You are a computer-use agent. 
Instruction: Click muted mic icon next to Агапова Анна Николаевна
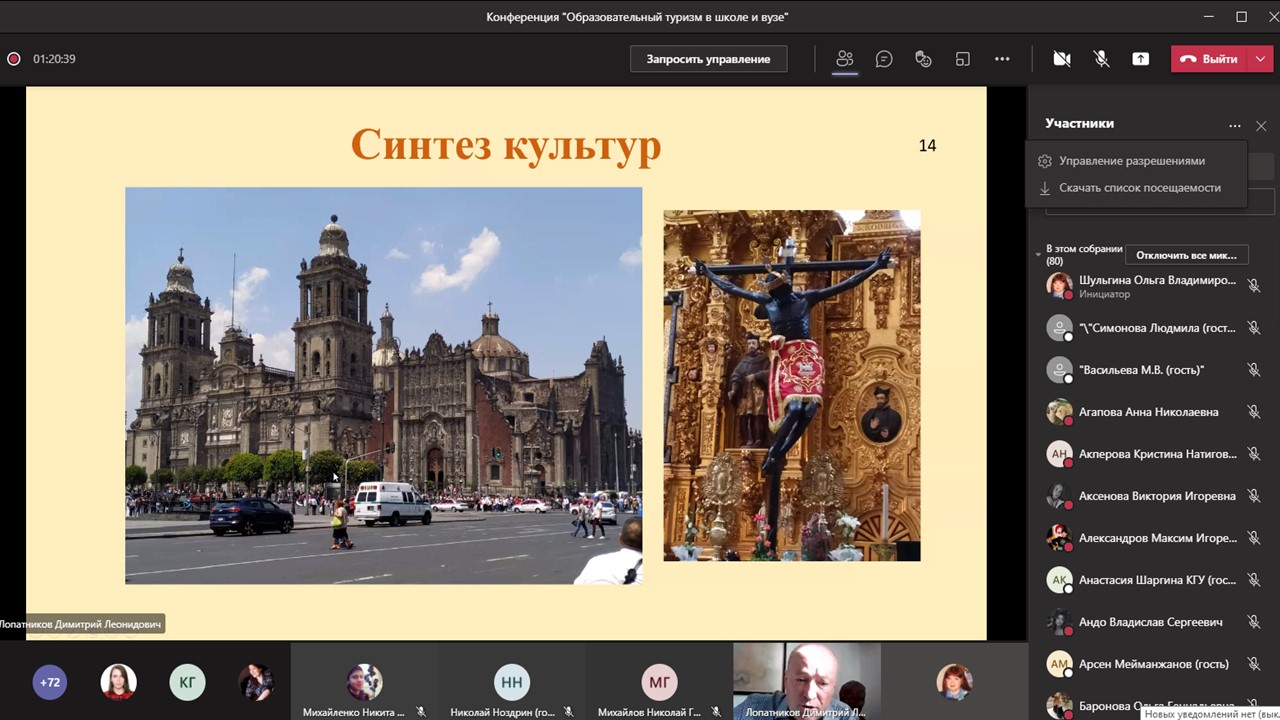pyautogui.click(x=1253, y=412)
